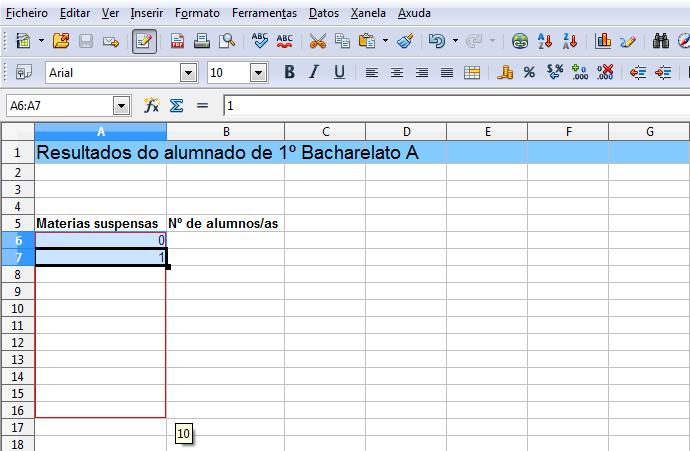Toggle Edit File mode button
690x451 pixels.
coord(144,41)
